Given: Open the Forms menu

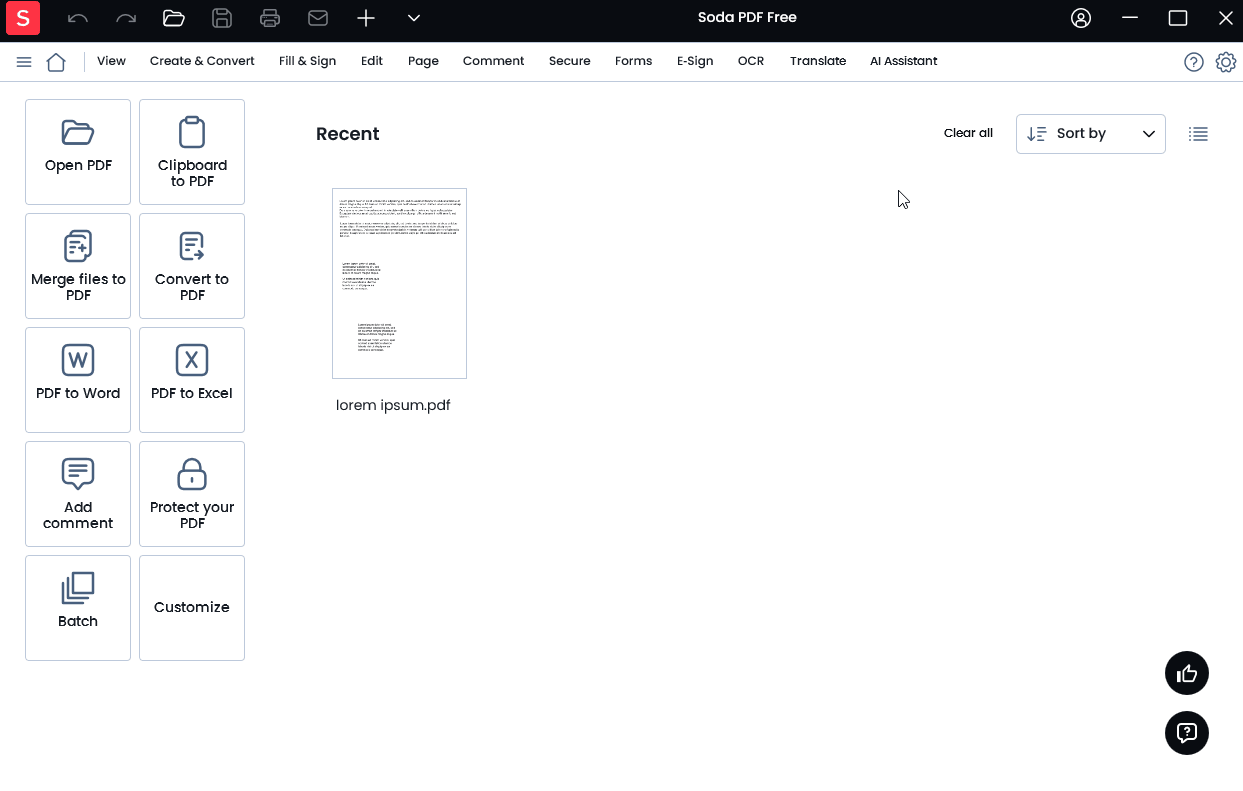Looking at the screenshot, I should pos(633,61).
